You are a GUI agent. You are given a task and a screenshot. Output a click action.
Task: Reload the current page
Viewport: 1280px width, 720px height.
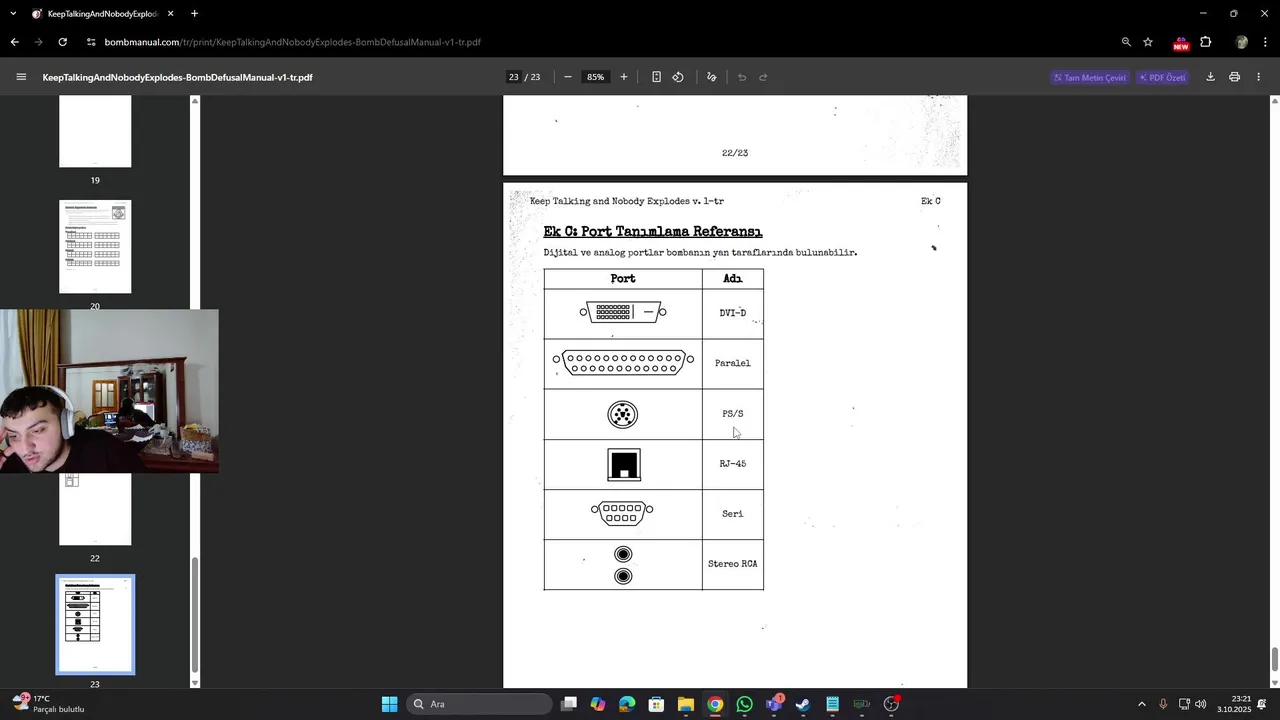click(x=62, y=42)
